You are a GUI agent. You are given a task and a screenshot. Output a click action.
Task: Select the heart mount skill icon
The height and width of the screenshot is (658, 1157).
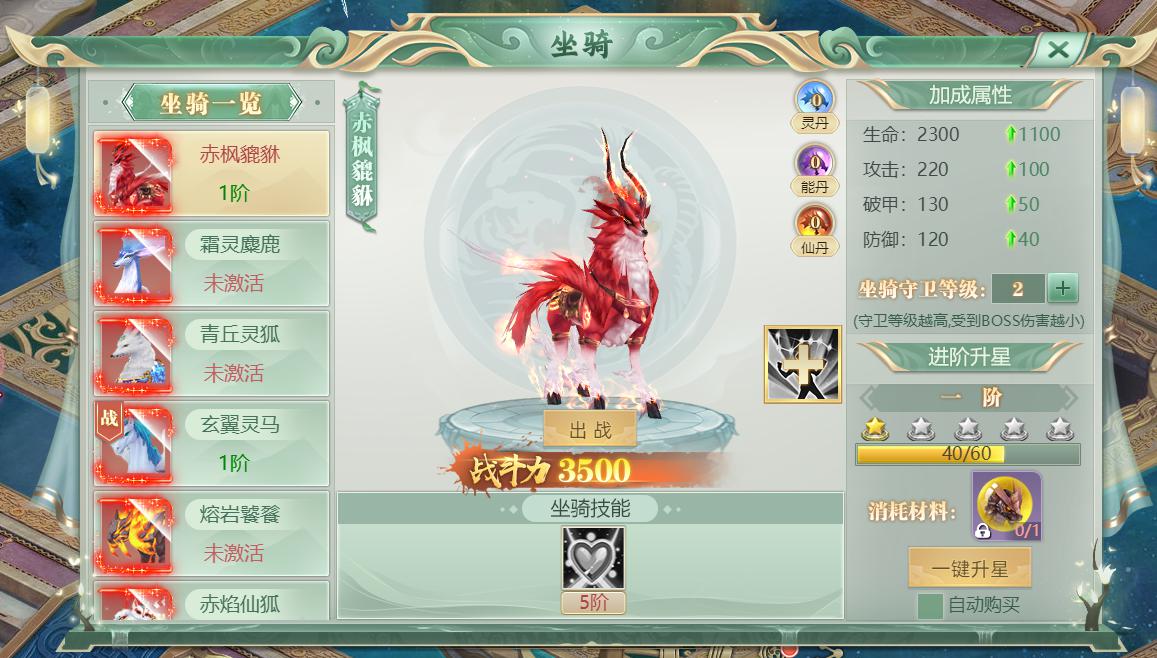[593, 558]
